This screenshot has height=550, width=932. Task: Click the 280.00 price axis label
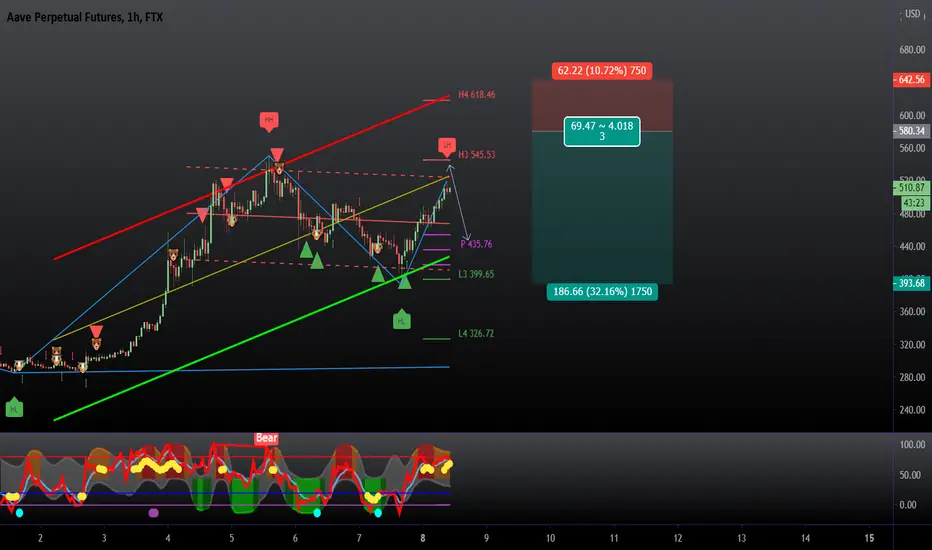pyautogui.click(x=912, y=378)
